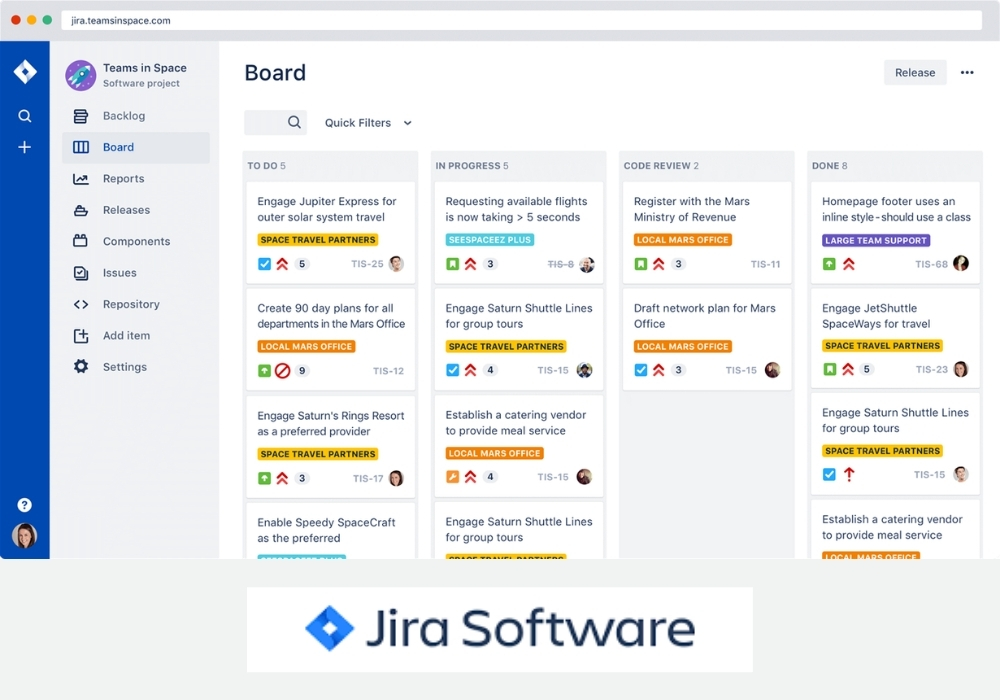Click red up-arrow priority on Done Saturn Shuttle card
Image resolution: width=1000 pixels, height=700 pixels.
coord(849,474)
